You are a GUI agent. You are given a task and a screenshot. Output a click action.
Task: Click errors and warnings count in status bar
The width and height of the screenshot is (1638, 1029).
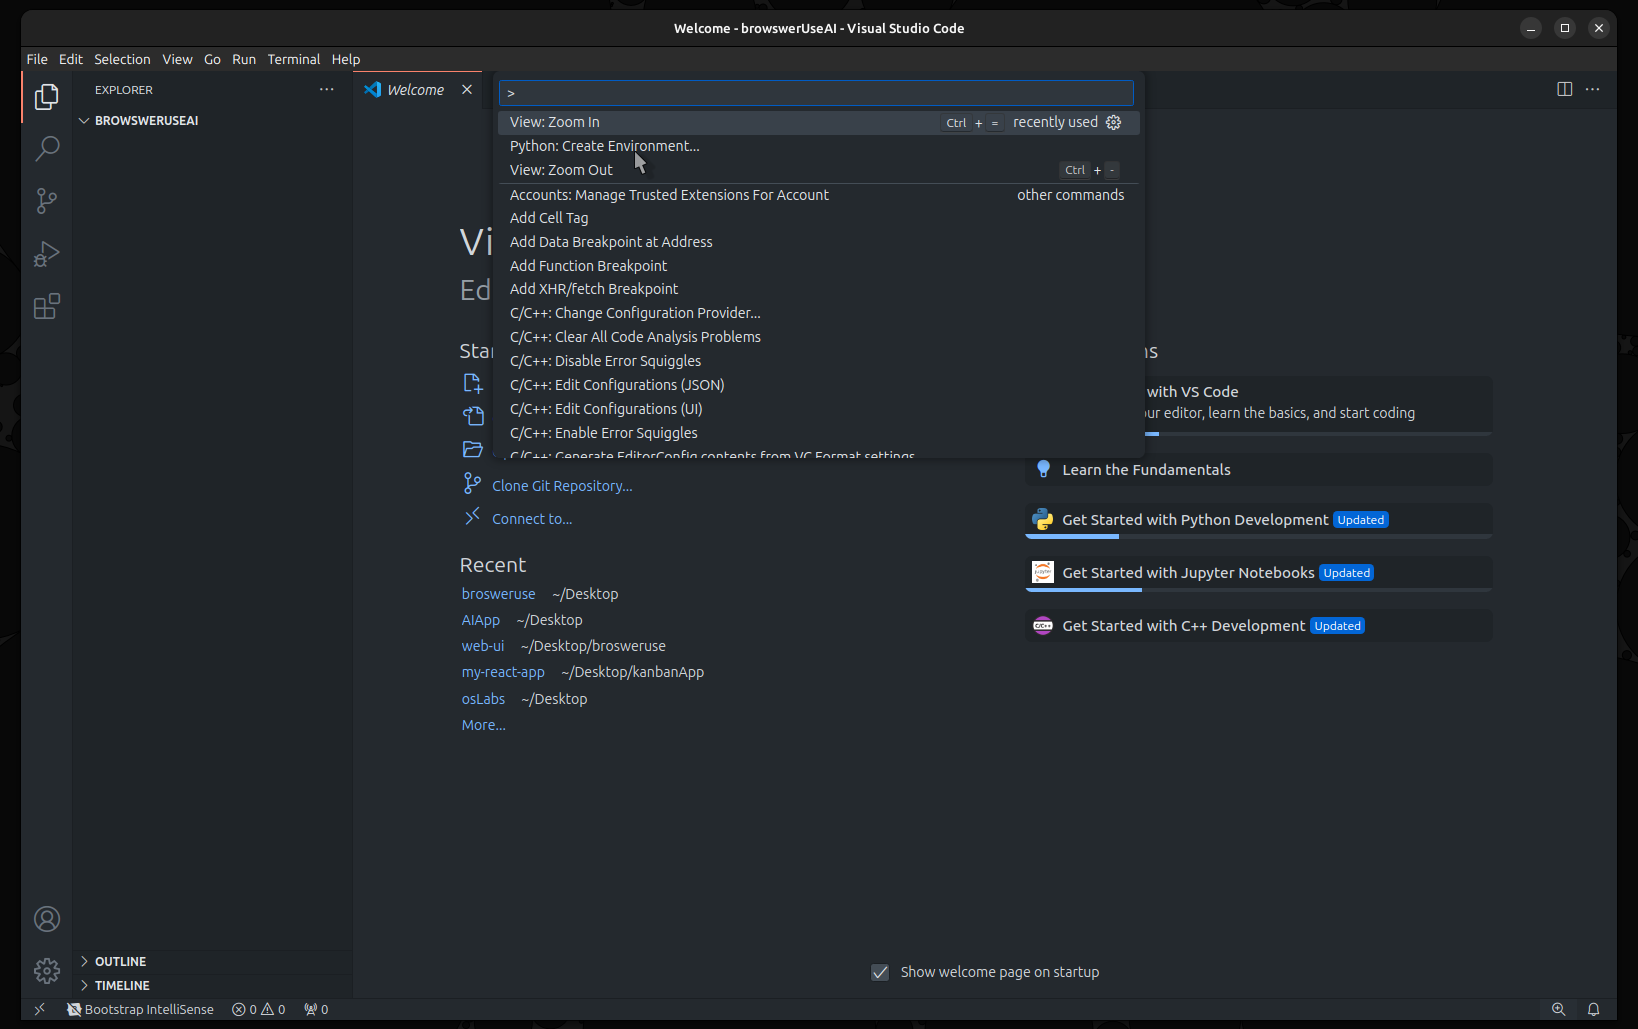click(259, 1009)
